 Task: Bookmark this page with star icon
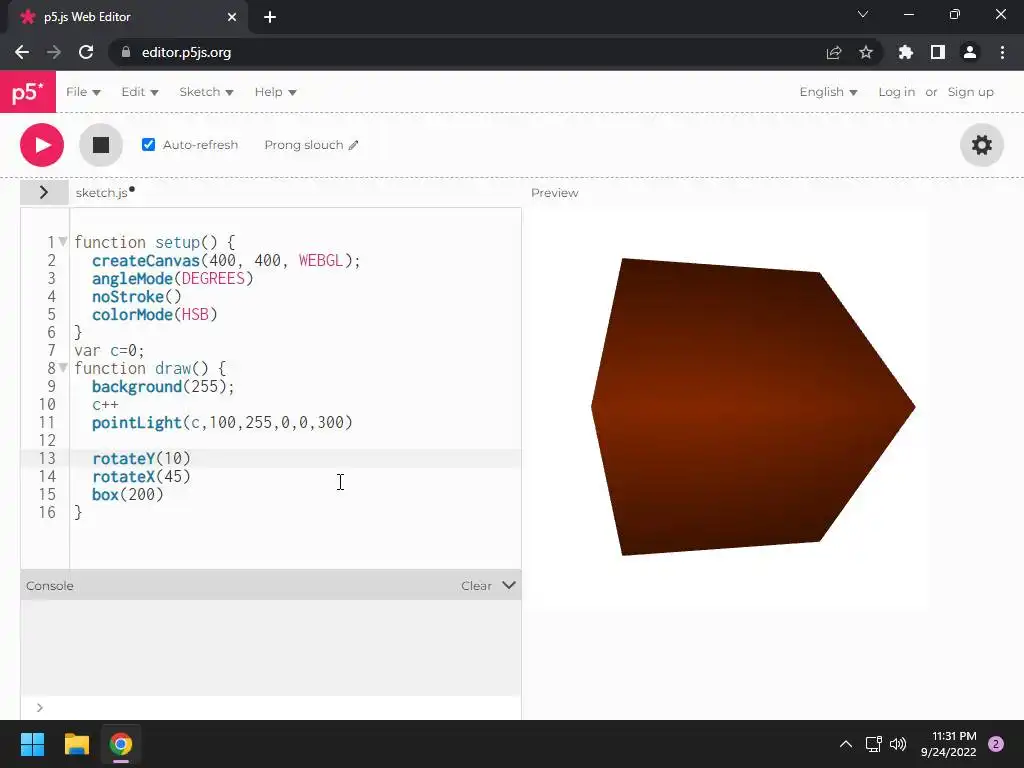click(x=866, y=52)
